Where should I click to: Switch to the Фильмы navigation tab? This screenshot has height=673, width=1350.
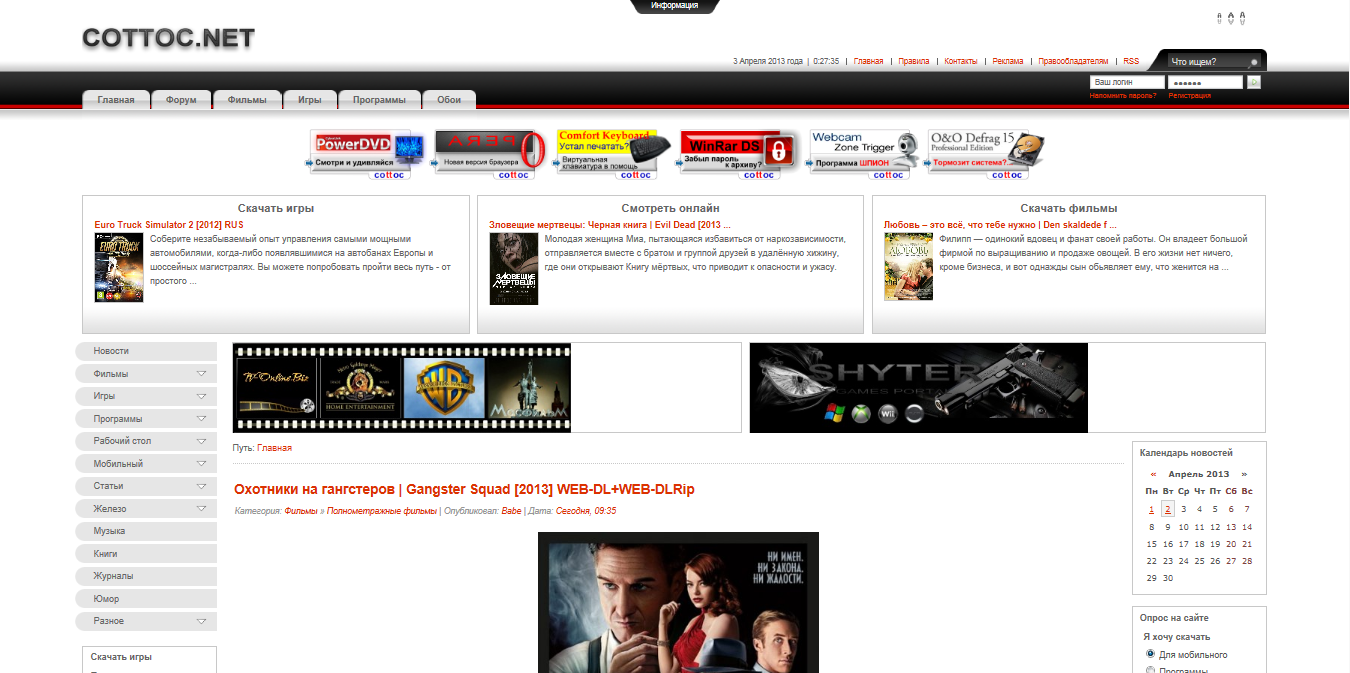click(x=247, y=100)
